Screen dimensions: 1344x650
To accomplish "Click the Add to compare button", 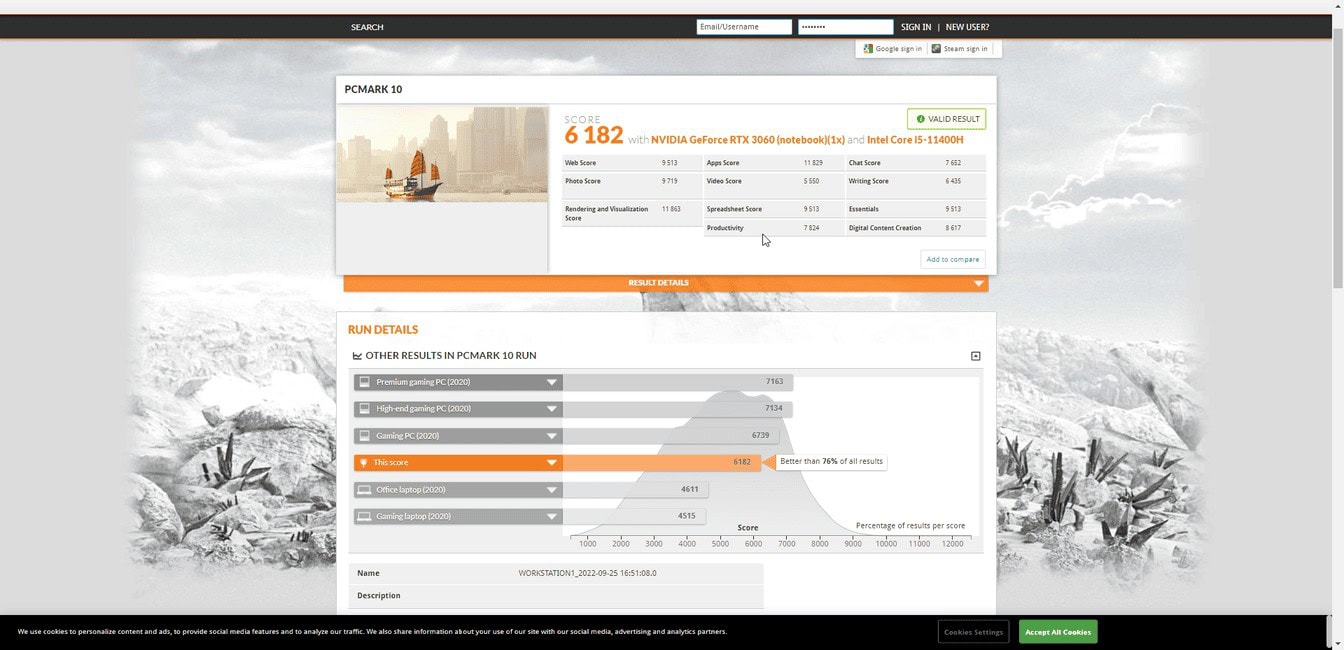I will point(953,260).
